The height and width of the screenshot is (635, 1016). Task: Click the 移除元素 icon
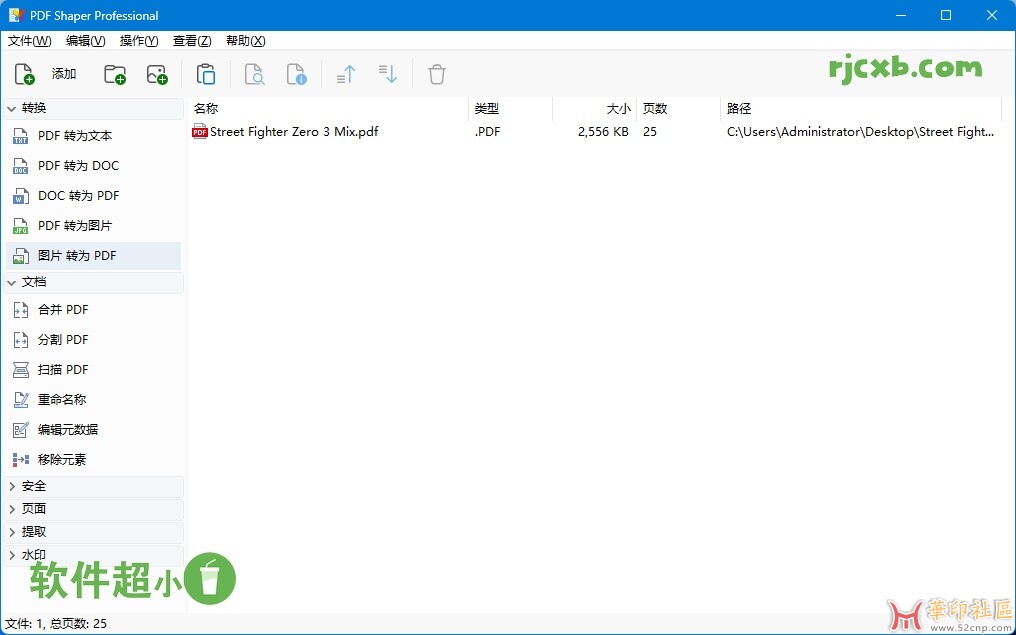pos(21,459)
